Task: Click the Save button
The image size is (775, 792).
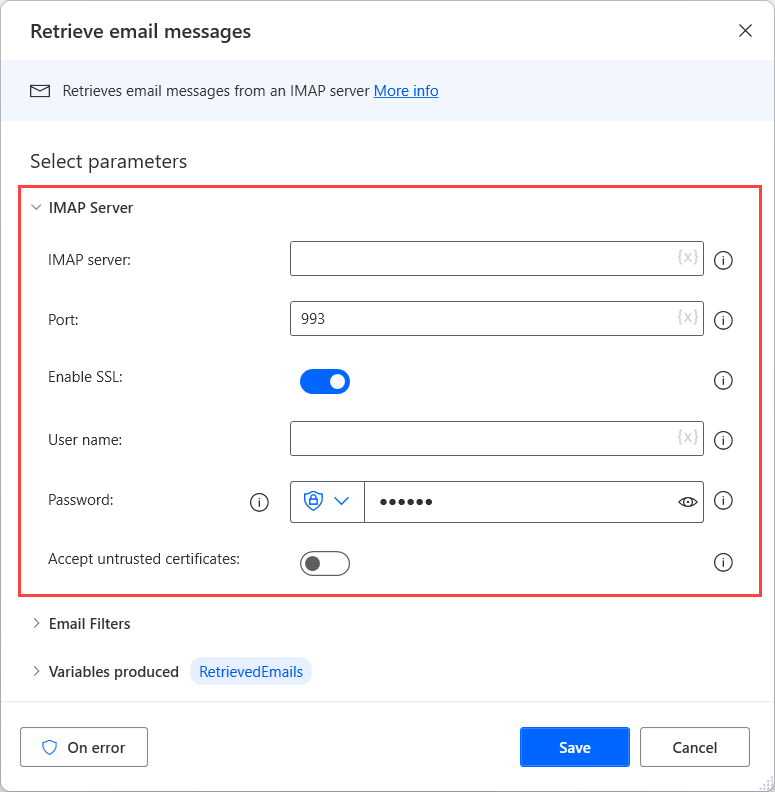Action: click(575, 747)
